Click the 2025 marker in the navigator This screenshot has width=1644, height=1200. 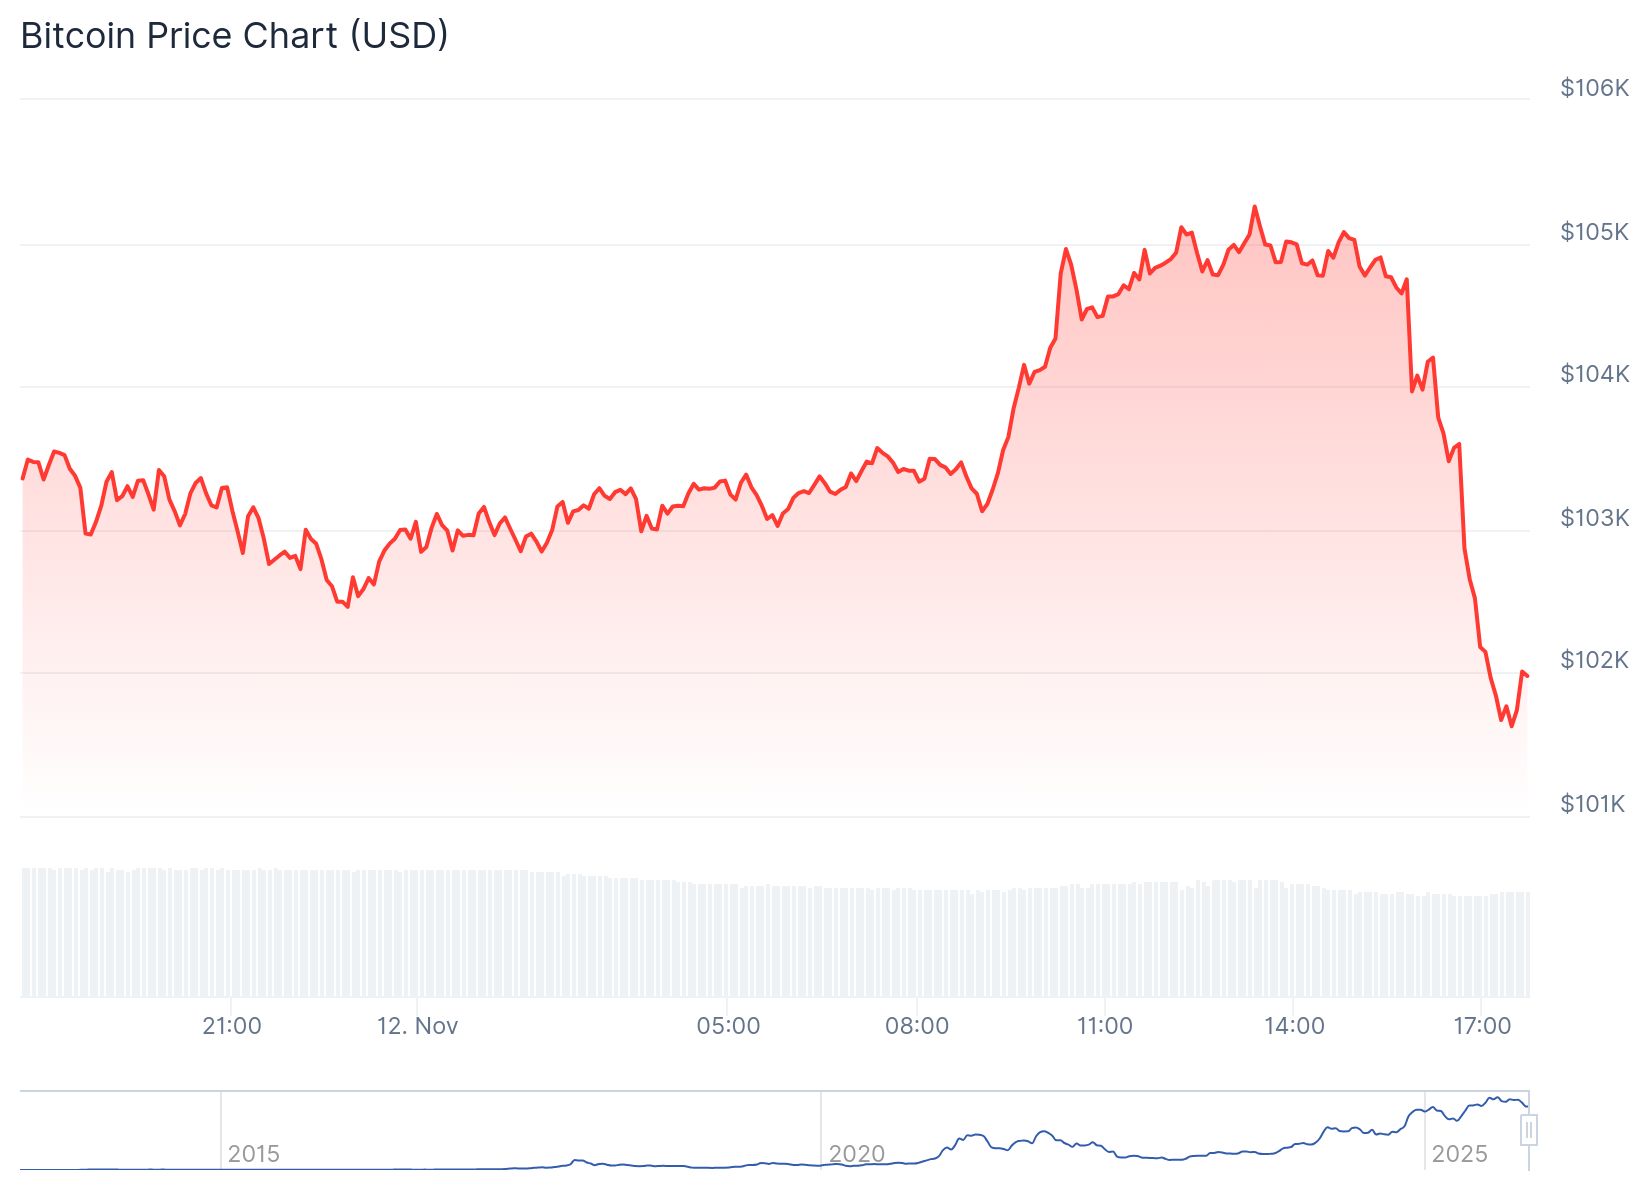[1459, 1154]
